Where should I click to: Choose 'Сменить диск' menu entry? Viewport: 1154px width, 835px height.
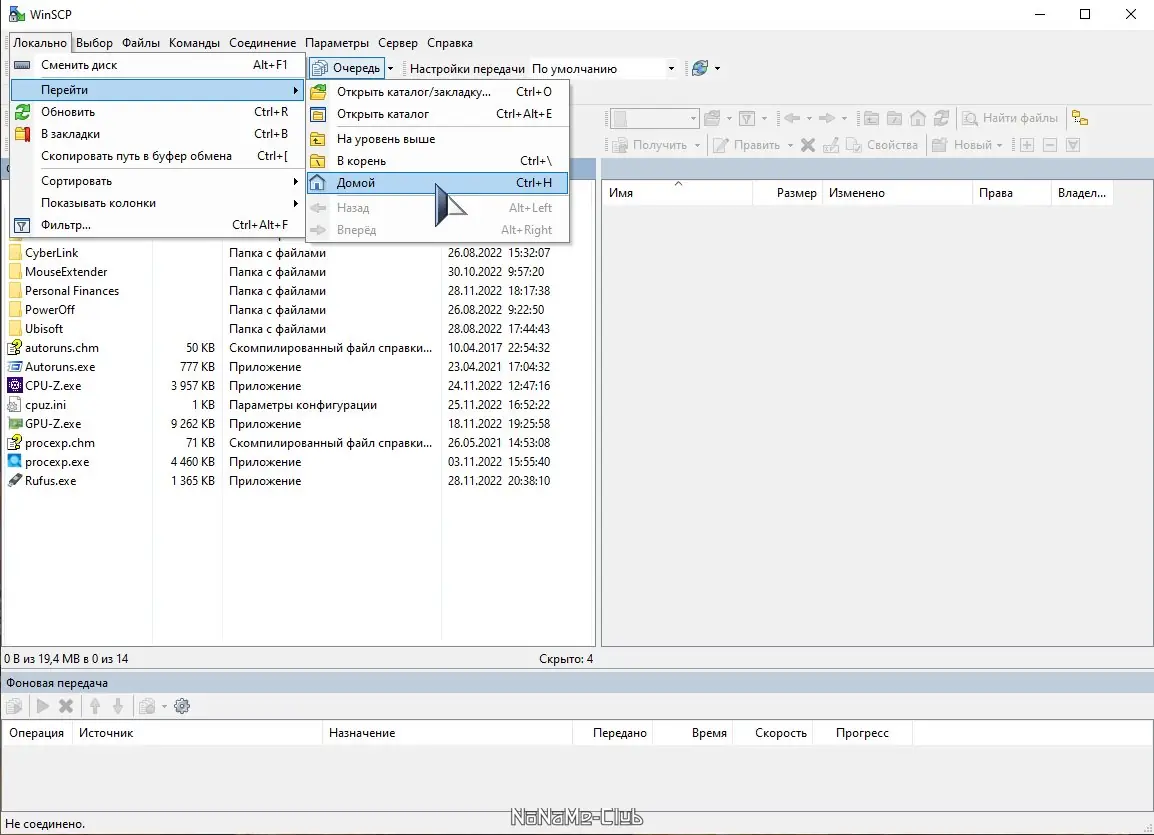pos(157,65)
